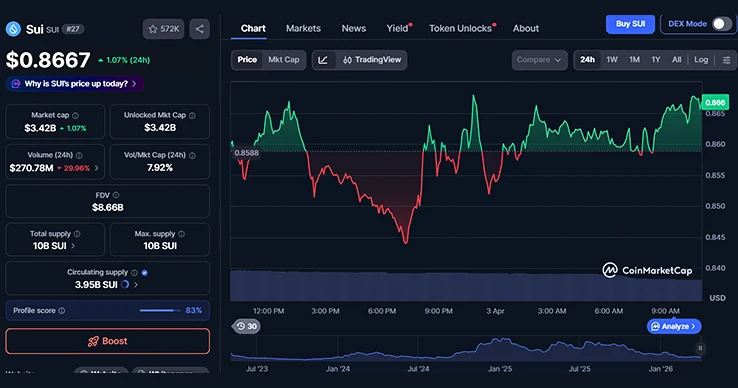The width and height of the screenshot is (738, 388).
Task: Select the Mkt Cap chart view
Action: [283, 60]
